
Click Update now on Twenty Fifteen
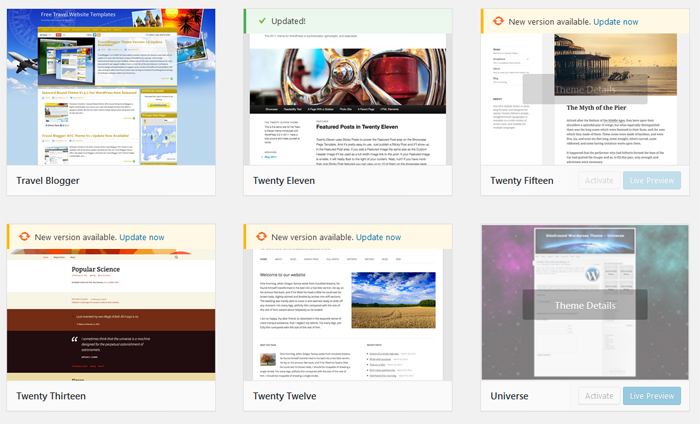tap(616, 22)
